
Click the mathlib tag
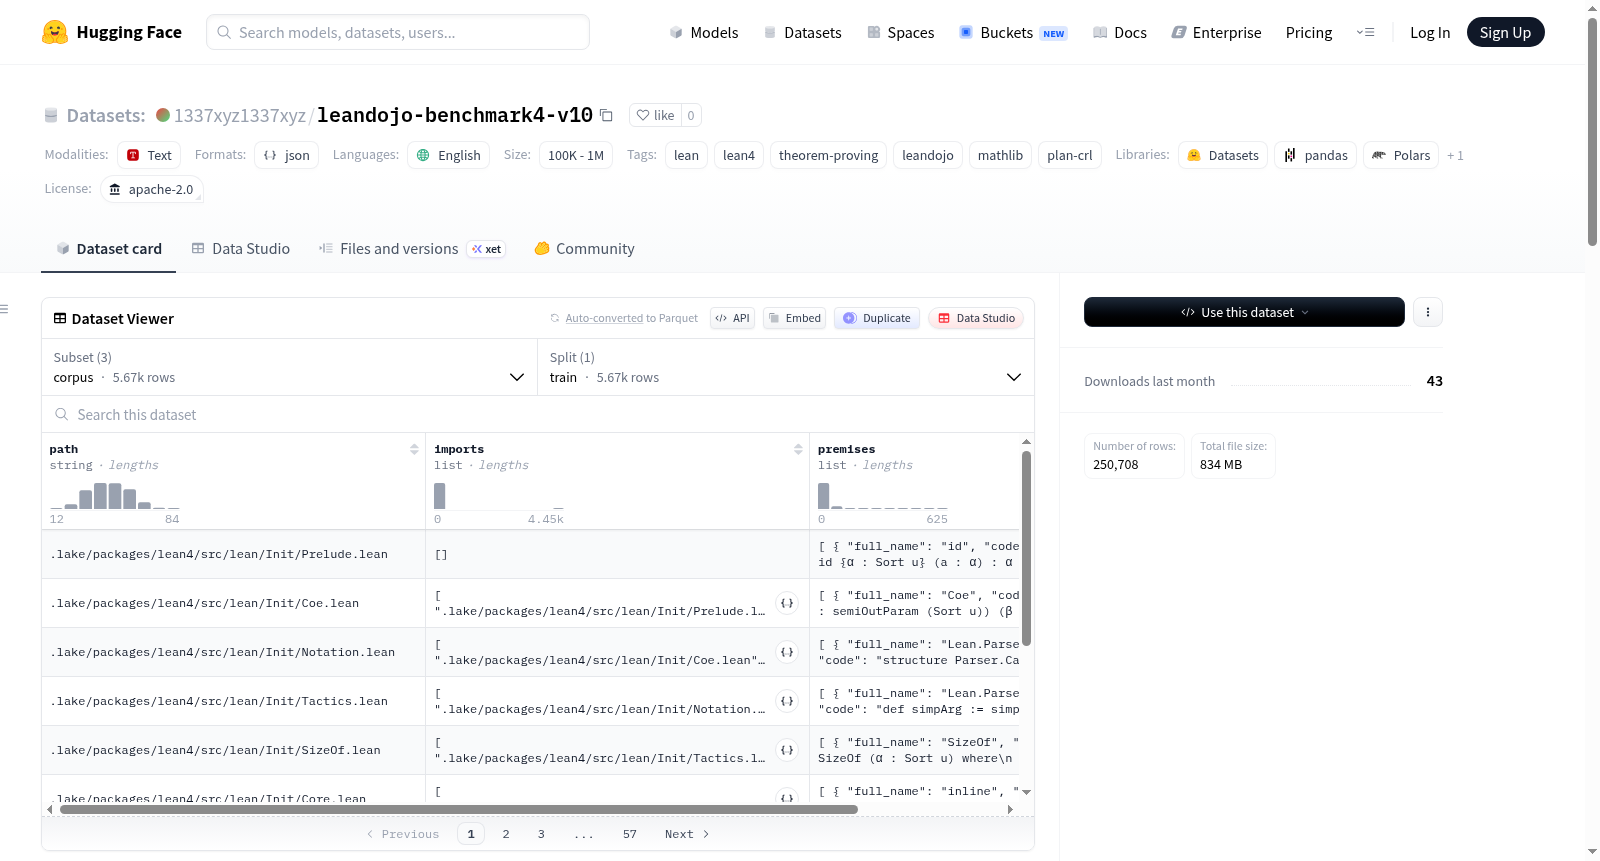(x=1000, y=155)
